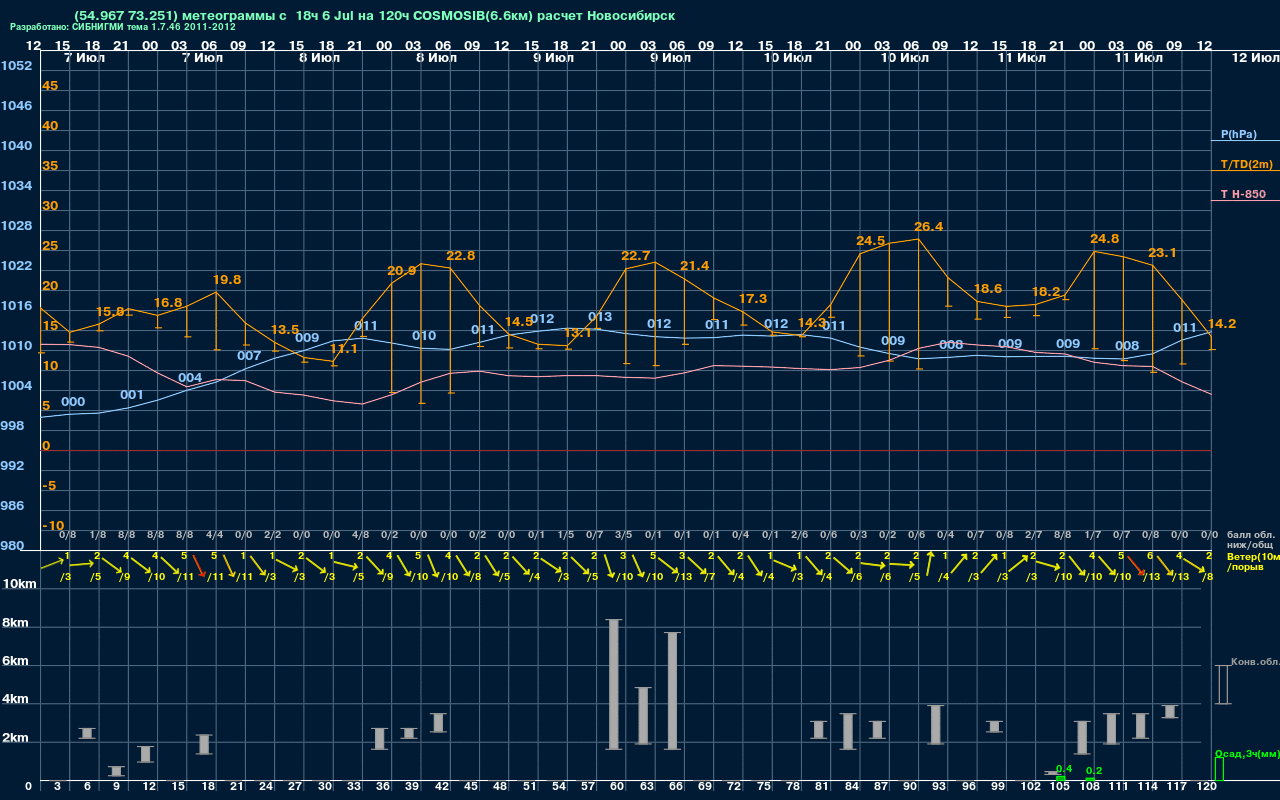Viewport: 1280px width, 800px height.
Task: Select the cloud bar above hour 63
Action: (643, 716)
